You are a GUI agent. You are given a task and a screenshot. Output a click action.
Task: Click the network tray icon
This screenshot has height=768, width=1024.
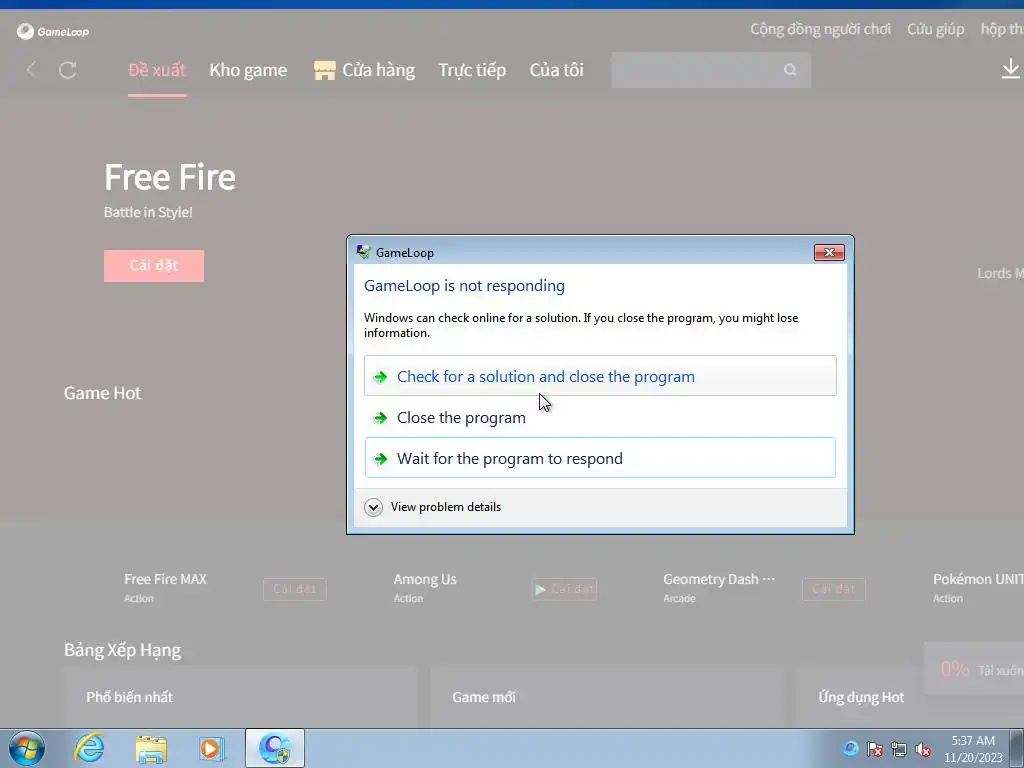(899, 750)
